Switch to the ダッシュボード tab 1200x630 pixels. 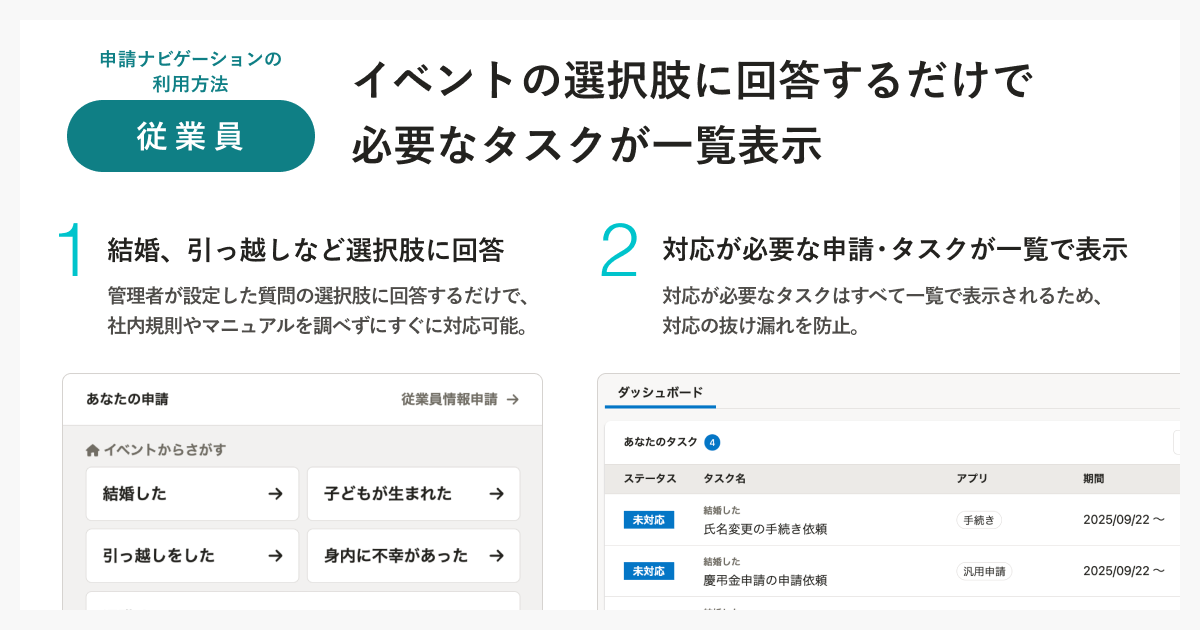(x=660, y=392)
